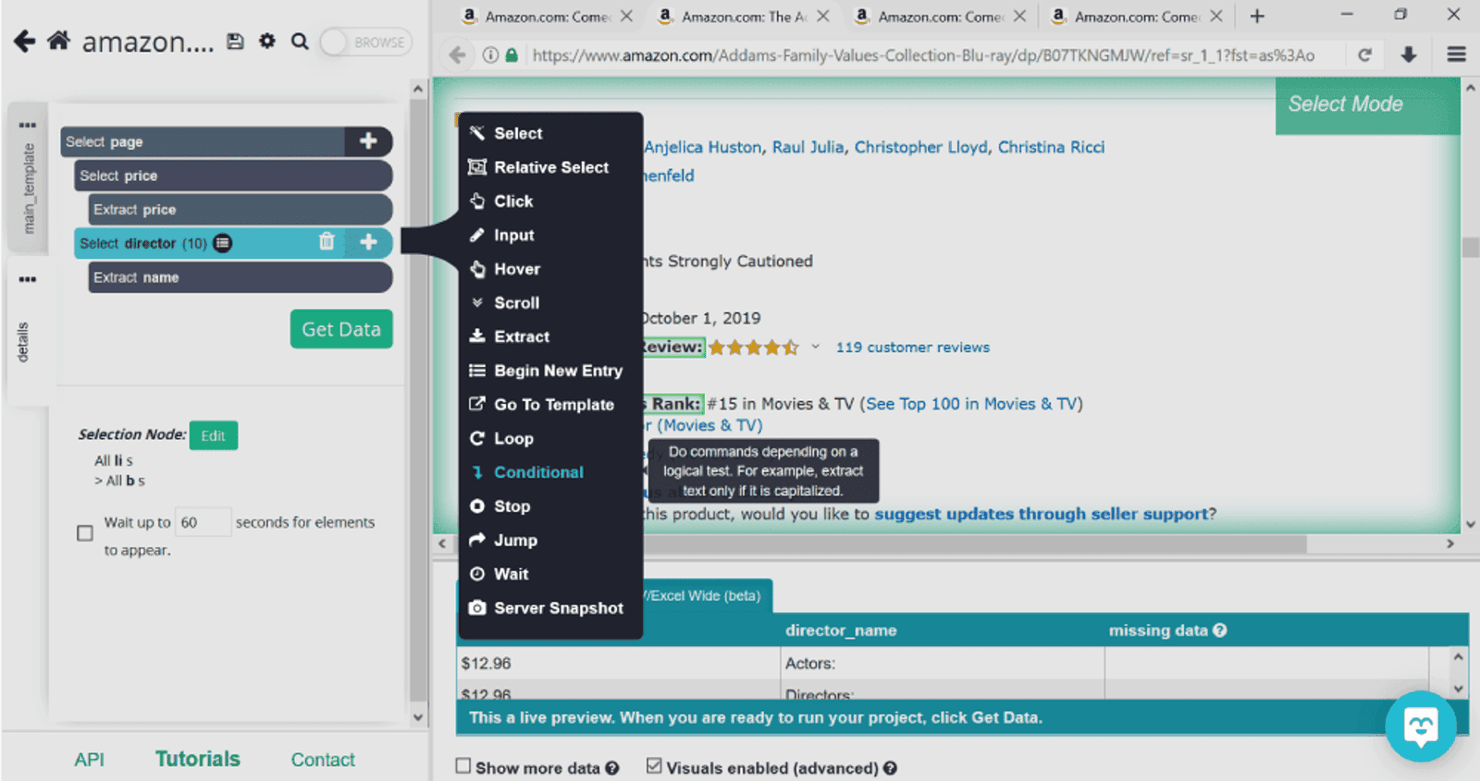Click help icon beside Show more data
Viewport: 1480px width, 781px height.
(x=612, y=768)
